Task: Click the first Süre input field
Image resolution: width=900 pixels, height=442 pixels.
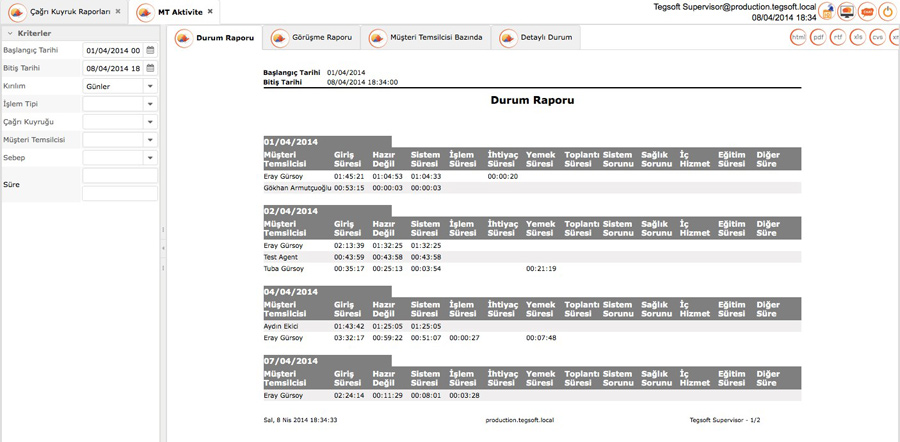Action: point(120,176)
